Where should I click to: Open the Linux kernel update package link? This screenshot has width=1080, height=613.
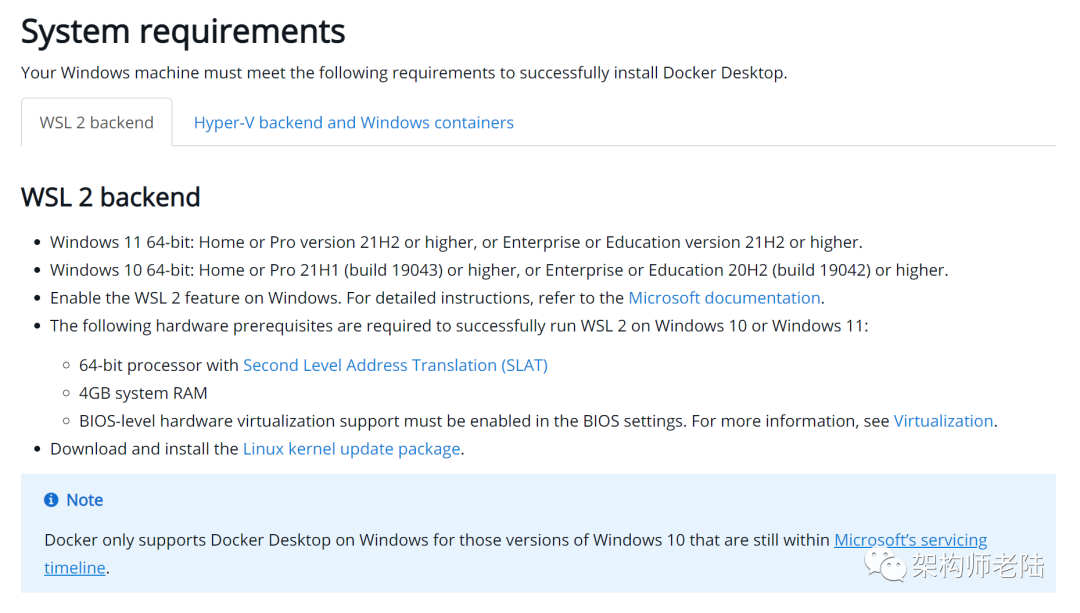pos(351,449)
